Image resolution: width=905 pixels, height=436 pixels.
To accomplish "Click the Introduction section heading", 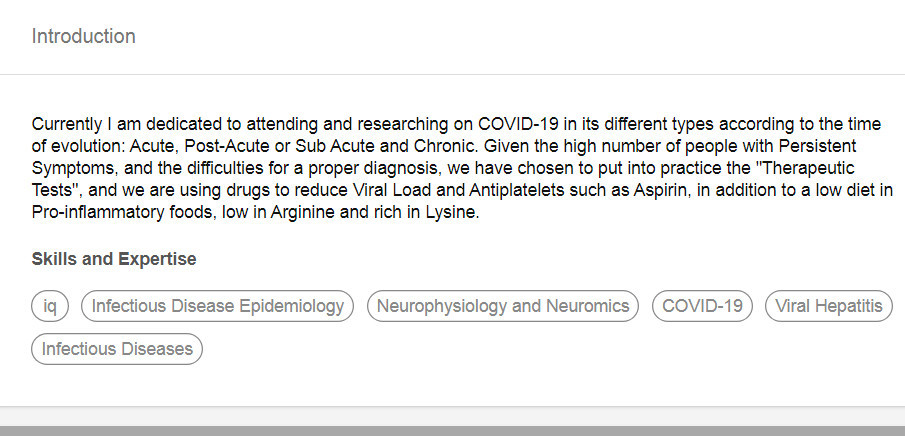I will pos(84,36).
